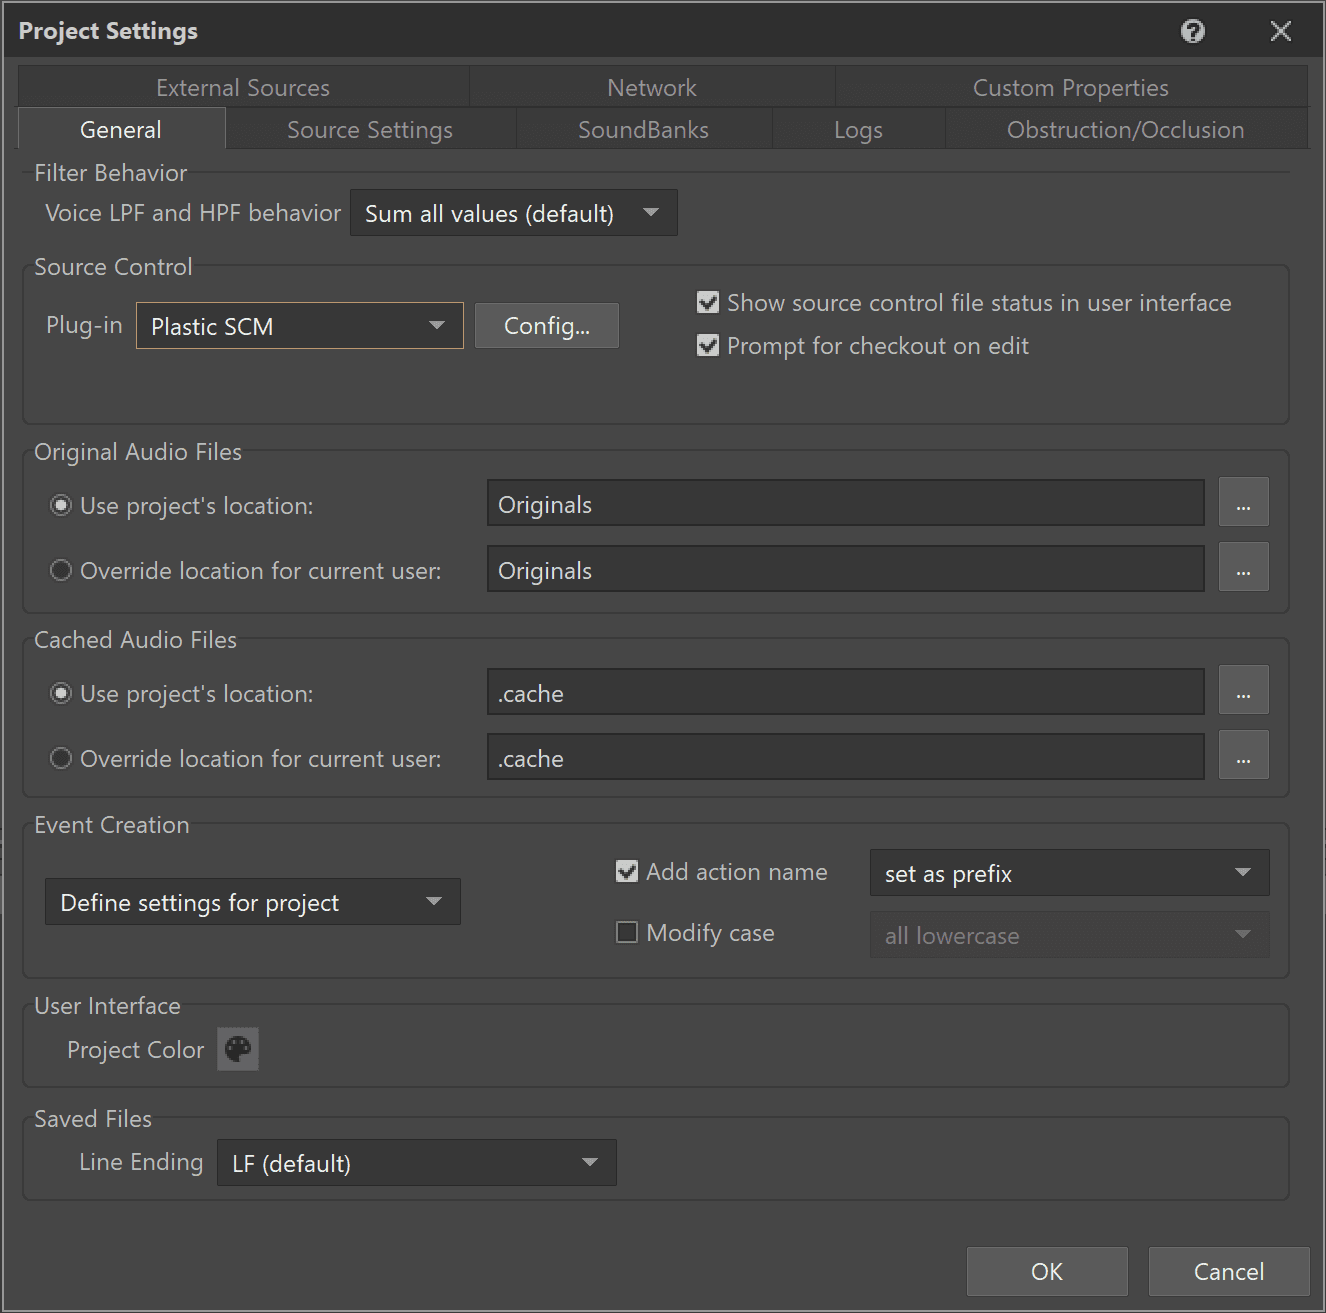
Task: Expand the Plastic SCM plug-in dropdown
Action: click(x=299, y=326)
